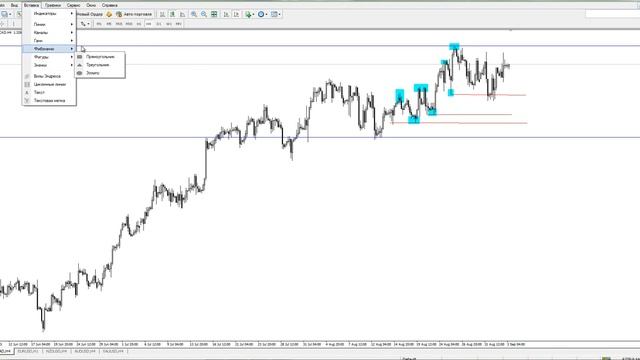This screenshot has width=640, height=360.
Task: Zoom in on the chart
Action: click(x=194, y=14)
